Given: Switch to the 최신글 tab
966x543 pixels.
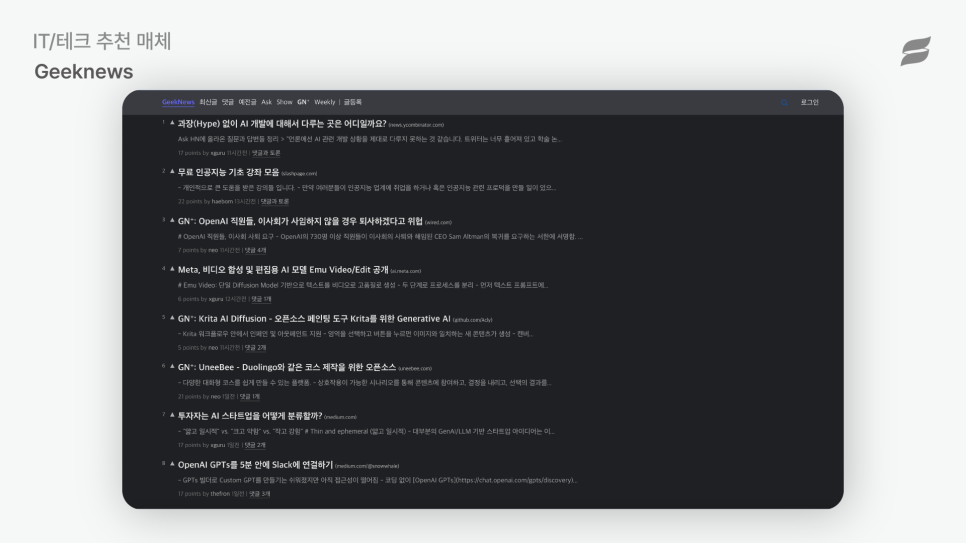Looking at the screenshot, I should [x=208, y=102].
